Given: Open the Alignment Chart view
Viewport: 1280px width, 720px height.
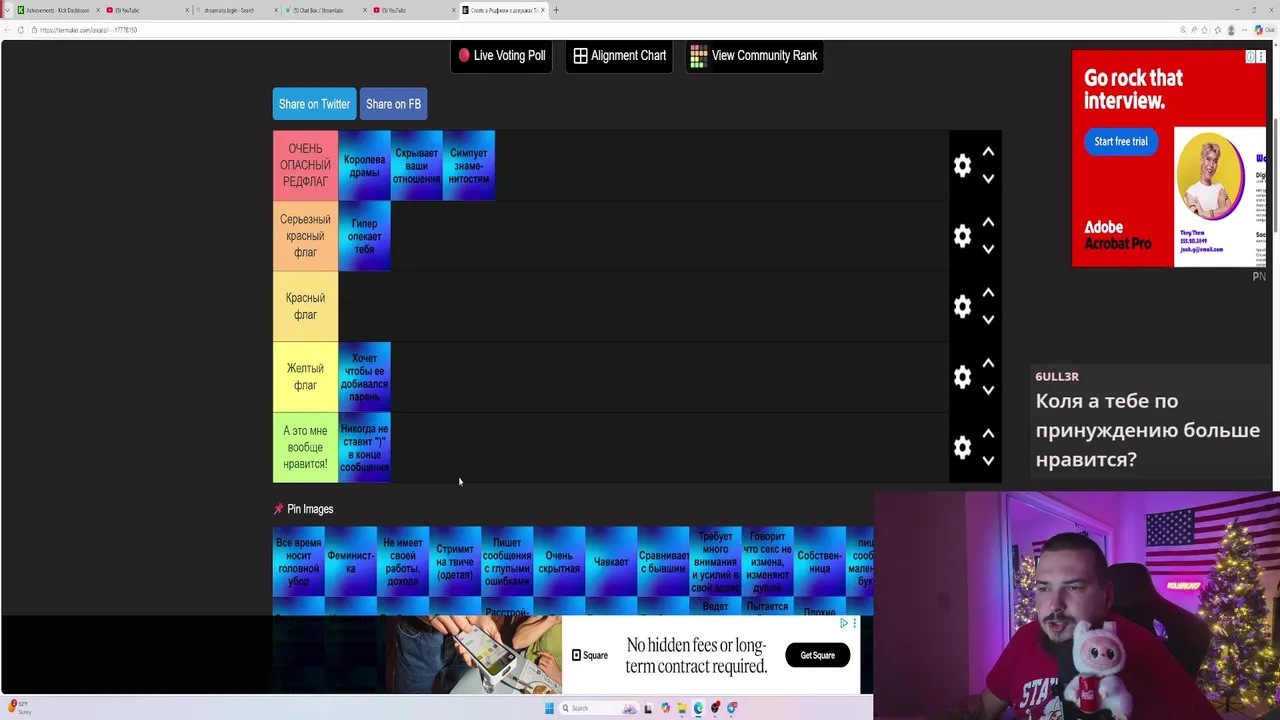Looking at the screenshot, I should click(619, 56).
